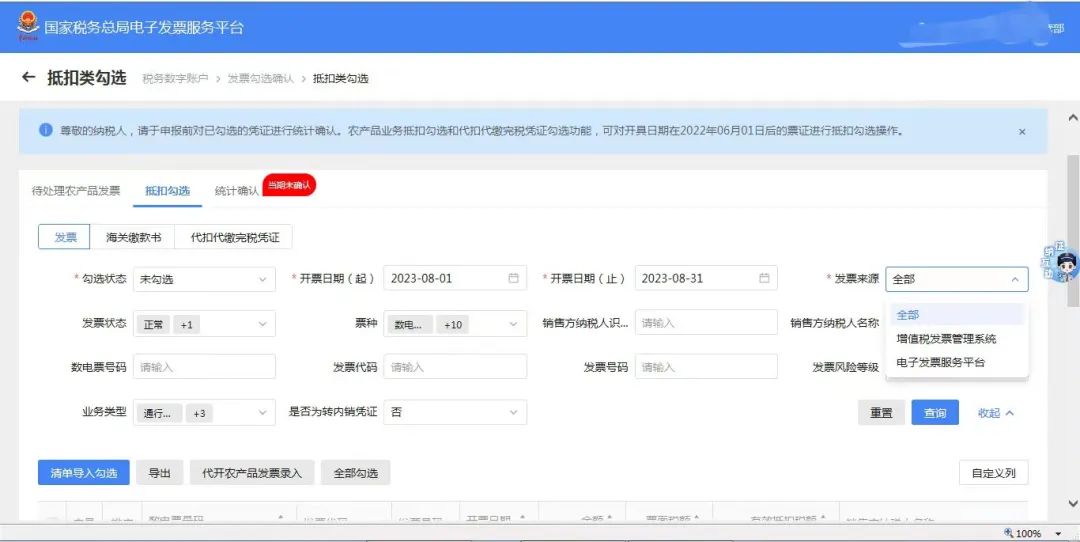
Task: Click the cartoon assistant avatar
Action: tap(1061, 262)
